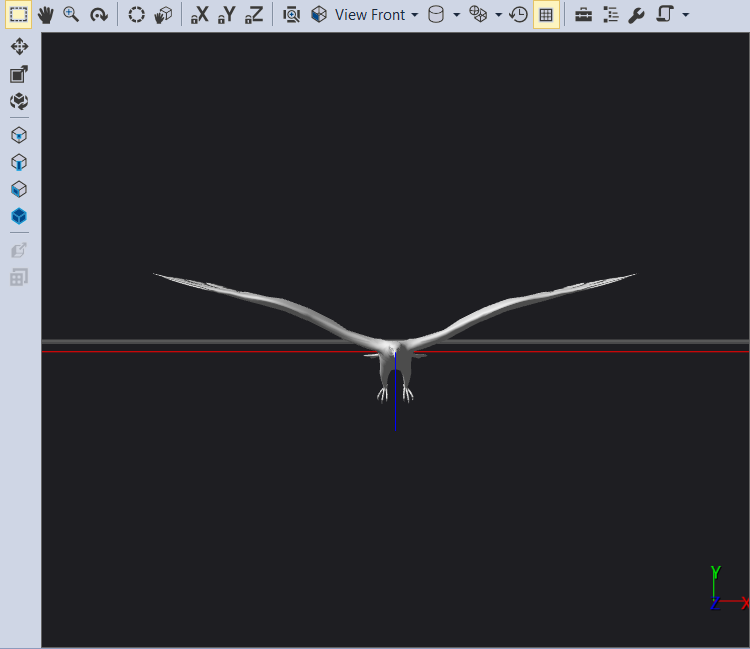The height and width of the screenshot is (649, 750).
Task: Select the Translate move tool
Action: [19, 47]
